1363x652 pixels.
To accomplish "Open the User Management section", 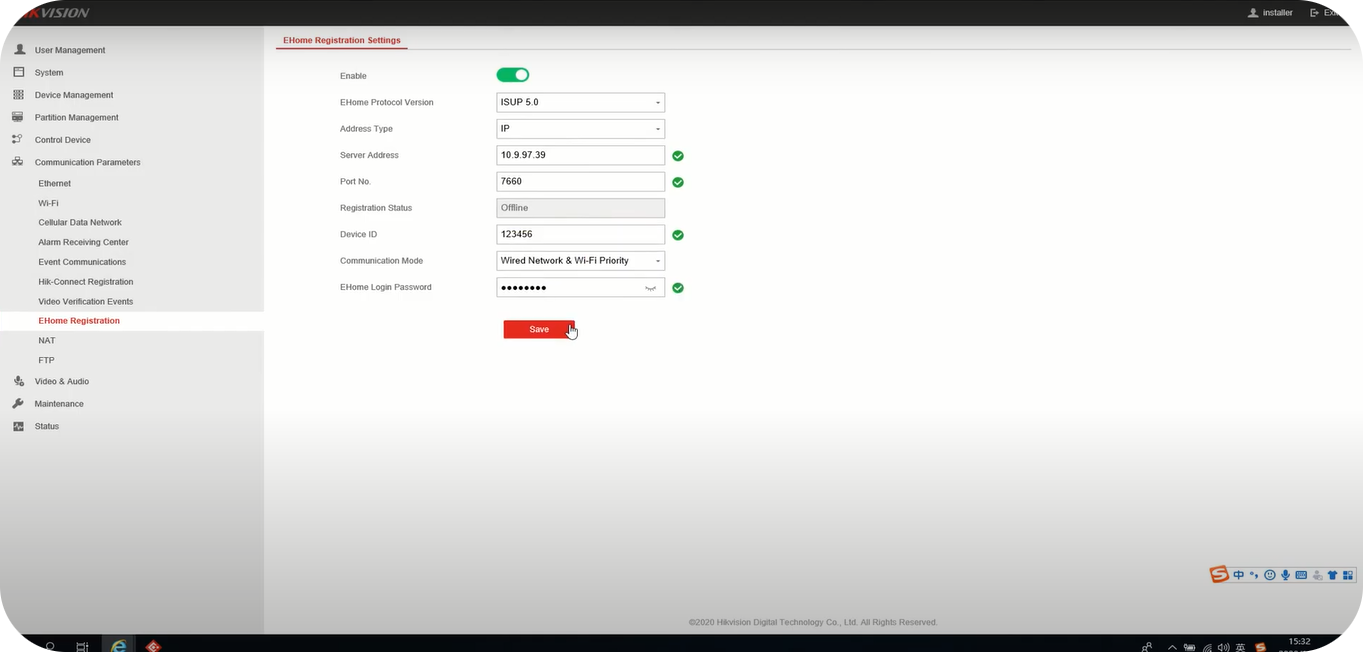I will pyautogui.click(x=69, y=49).
